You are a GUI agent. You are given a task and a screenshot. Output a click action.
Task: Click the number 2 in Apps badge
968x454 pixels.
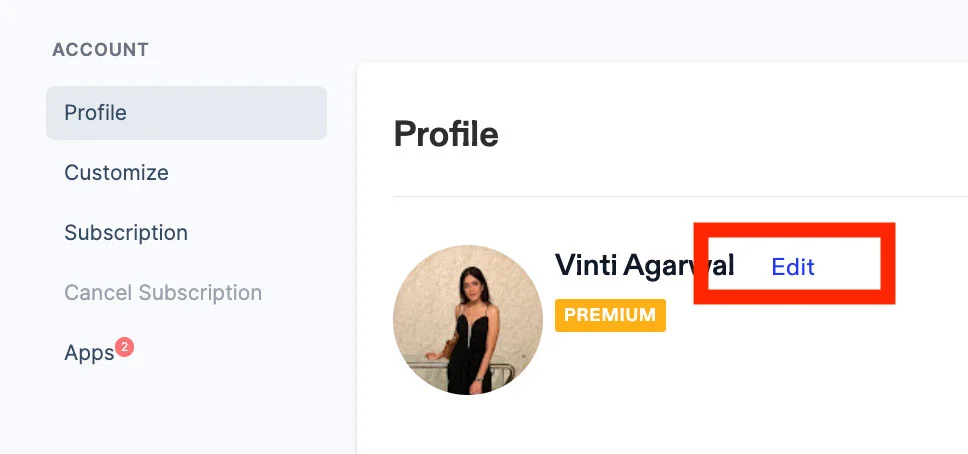point(124,347)
